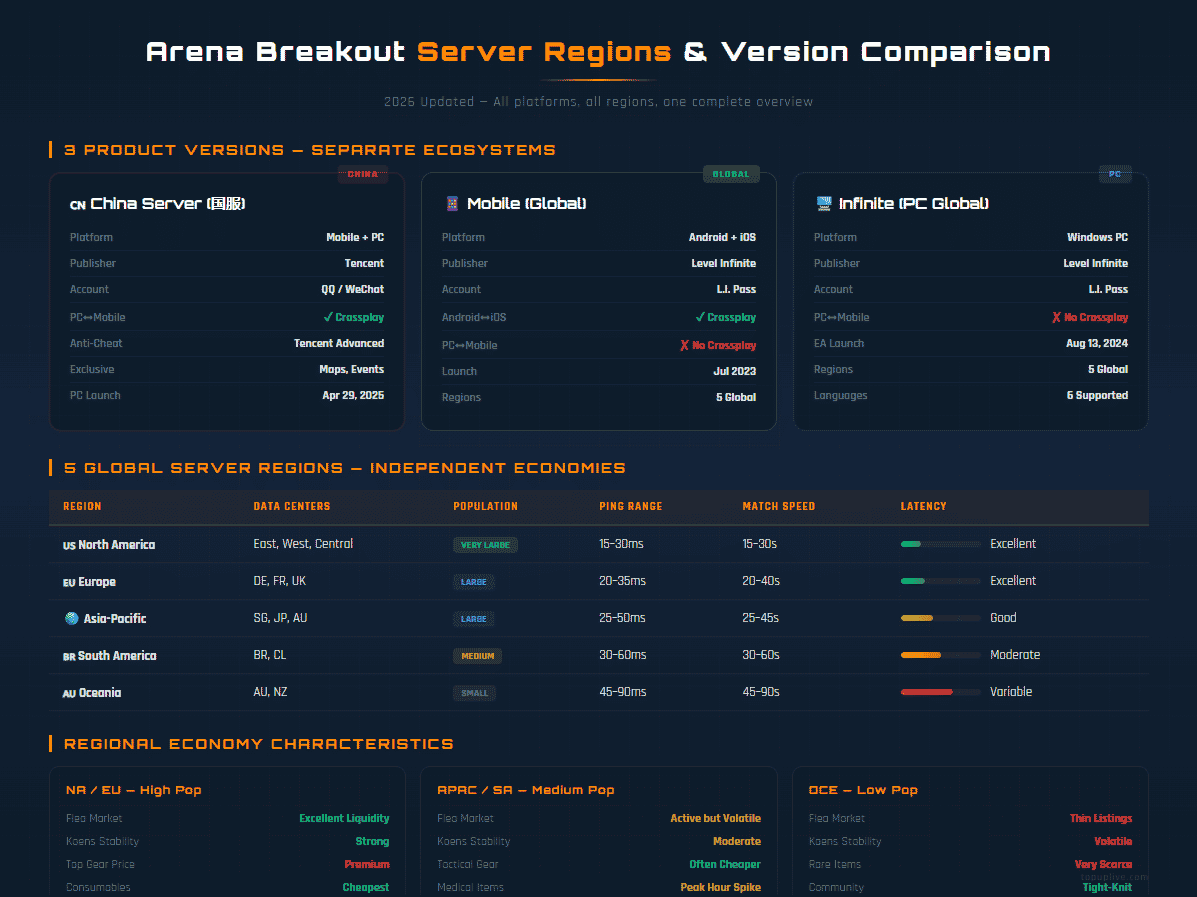The width and height of the screenshot is (1197, 897).
Task: Click the US flag code beside North America
Action: coord(69,546)
